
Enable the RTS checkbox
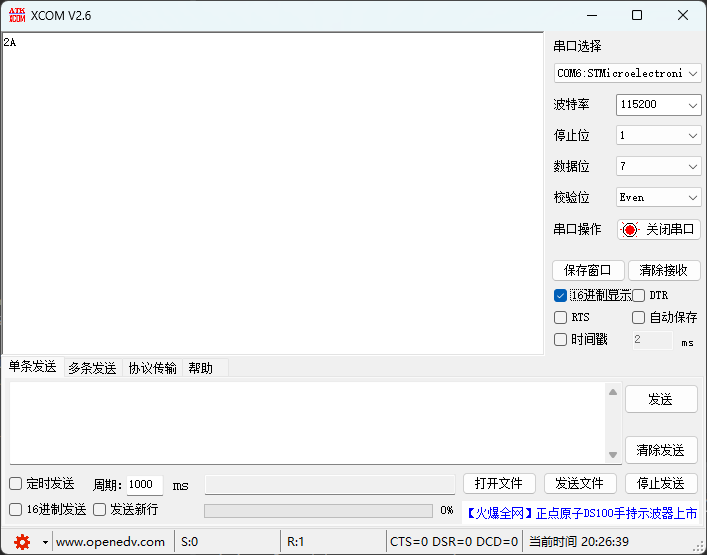coord(560,317)
